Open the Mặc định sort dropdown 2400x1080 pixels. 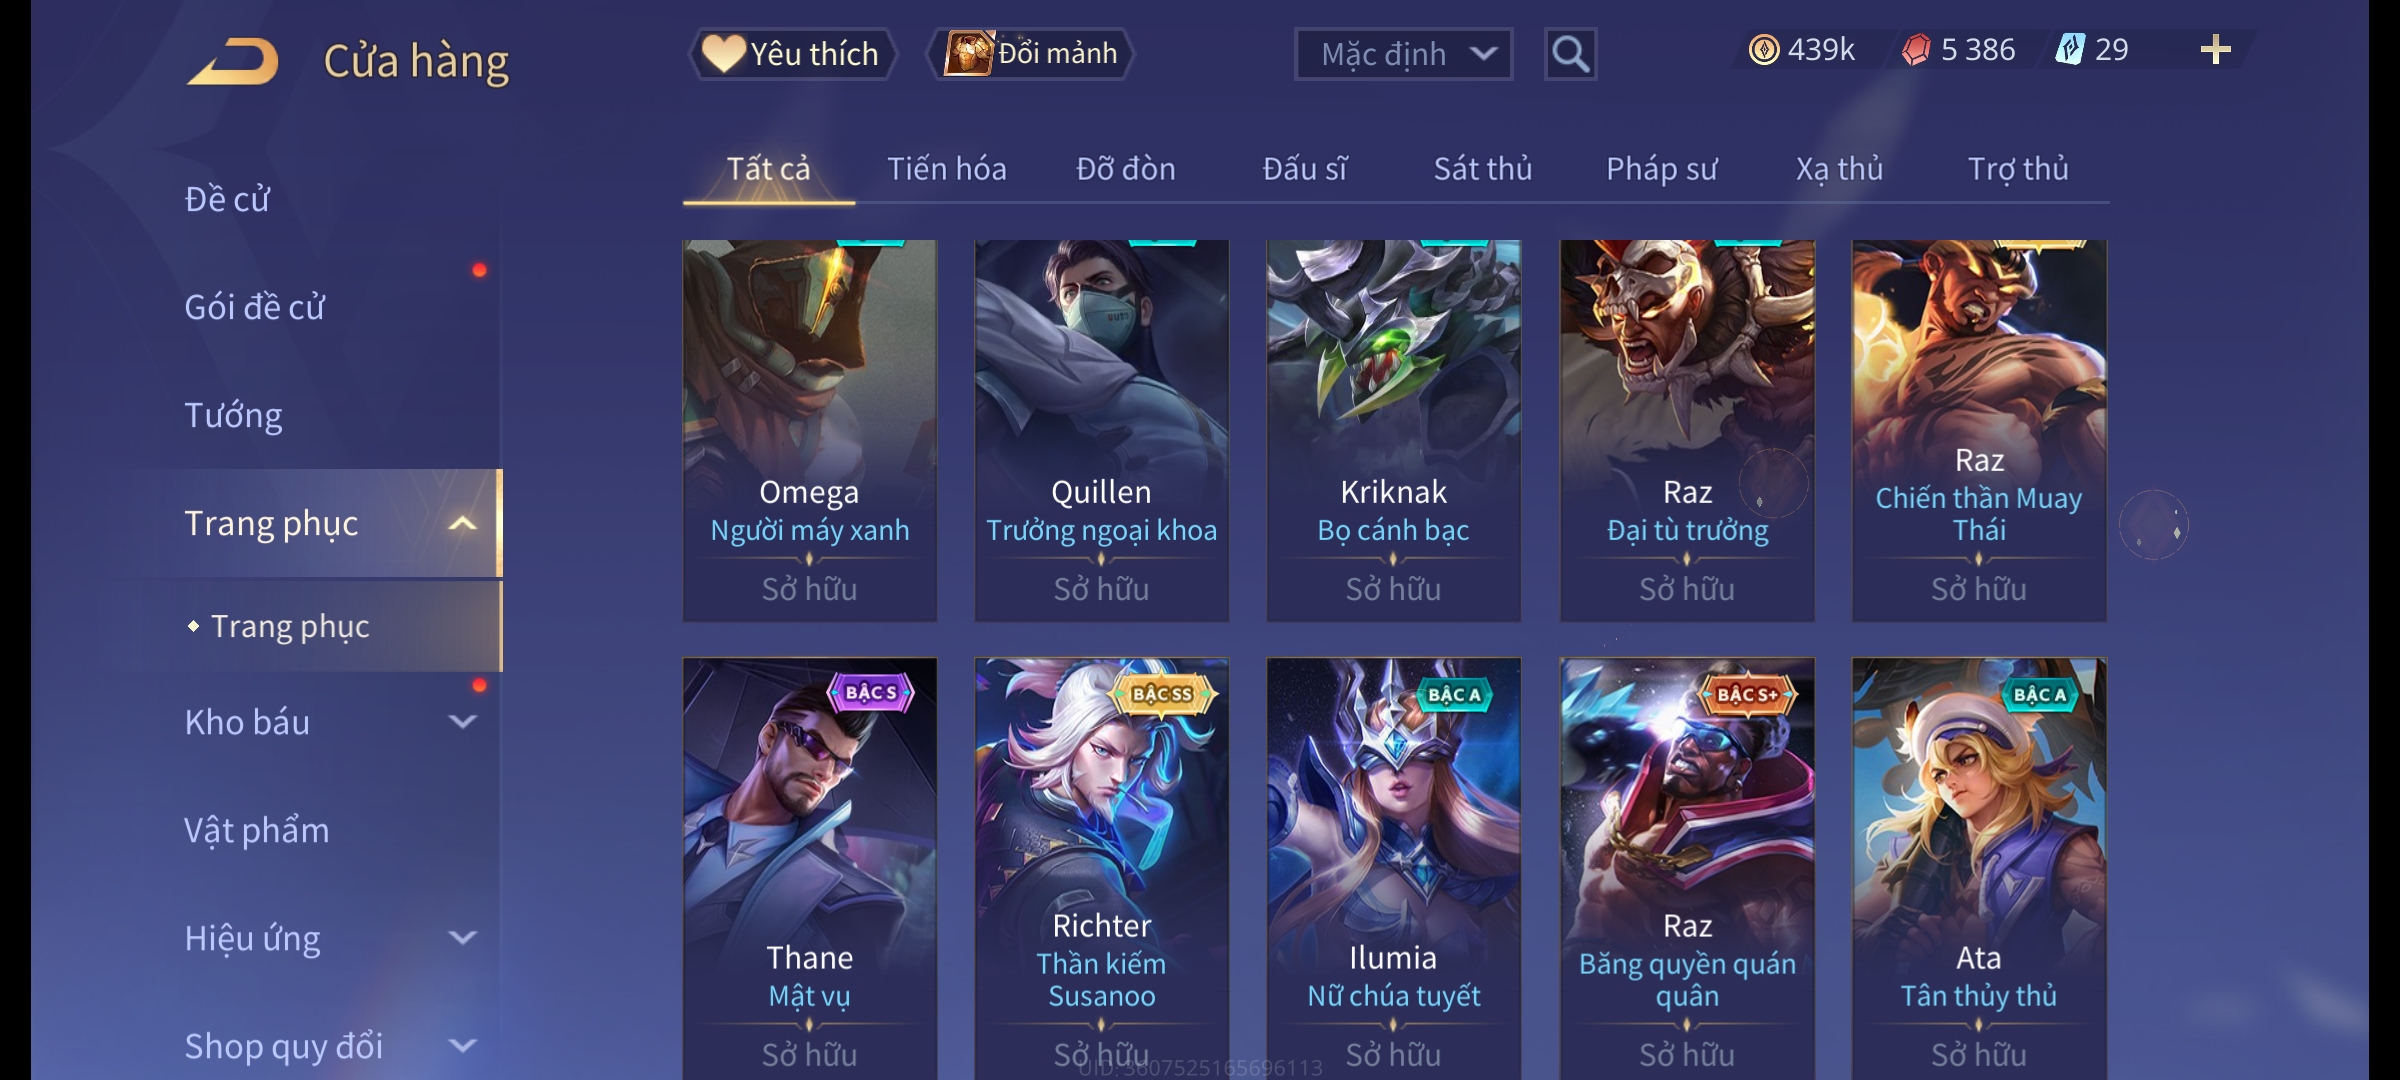1403,54
